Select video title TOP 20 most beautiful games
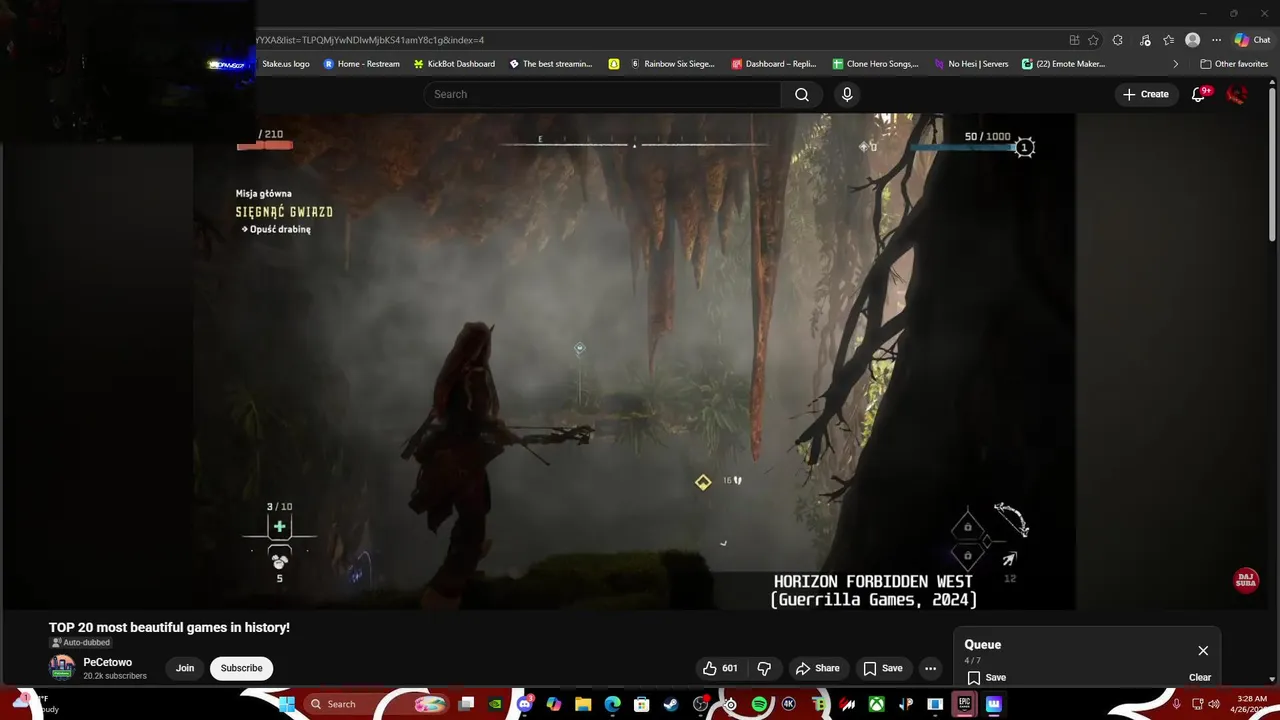 coord(169,627)
